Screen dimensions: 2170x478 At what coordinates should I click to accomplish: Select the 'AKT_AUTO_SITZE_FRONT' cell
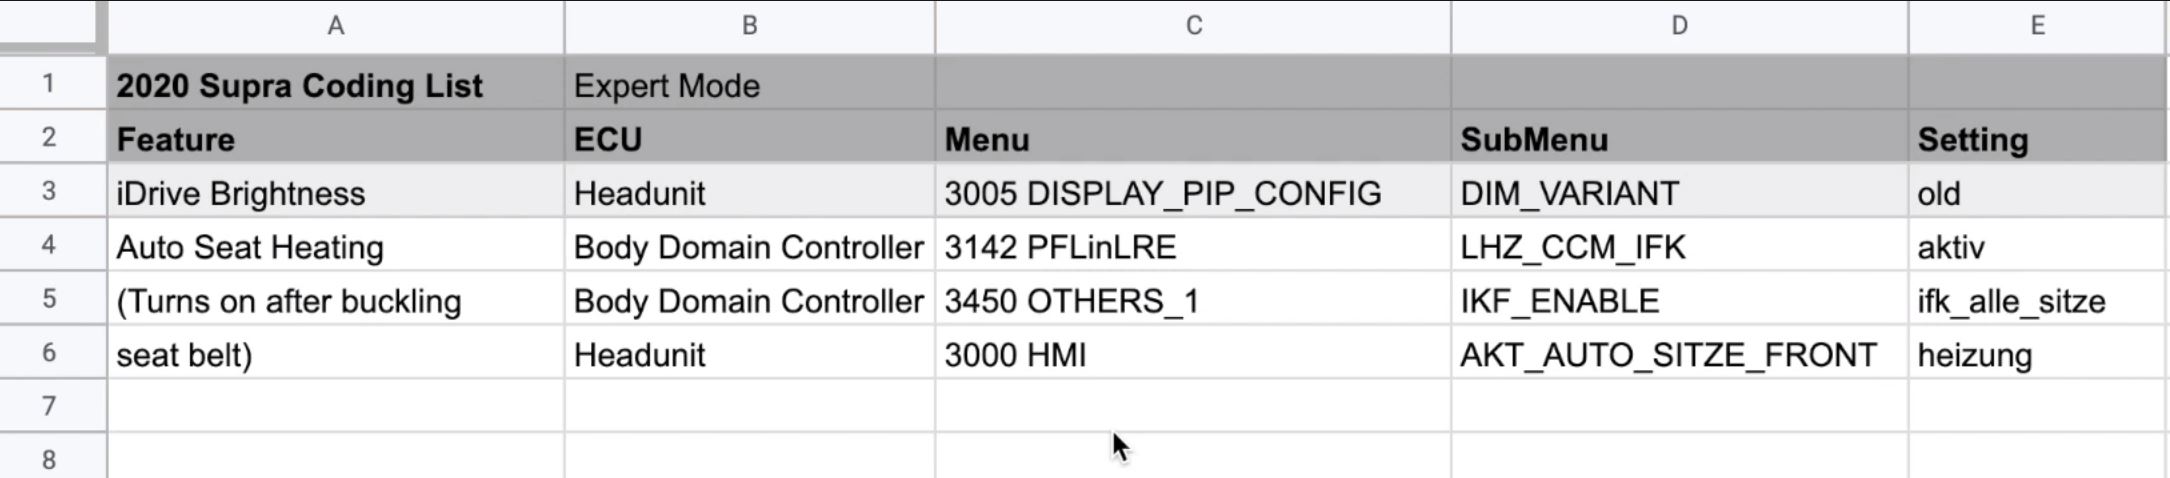tap(1680, 354)
